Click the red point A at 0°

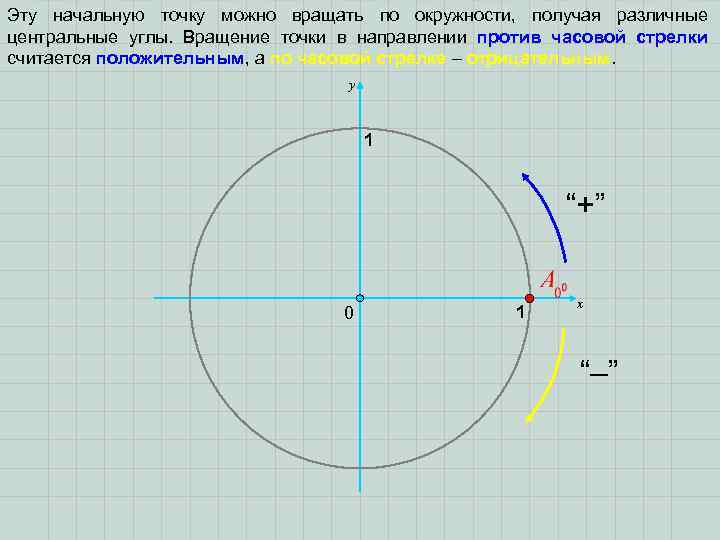[529, 298]
